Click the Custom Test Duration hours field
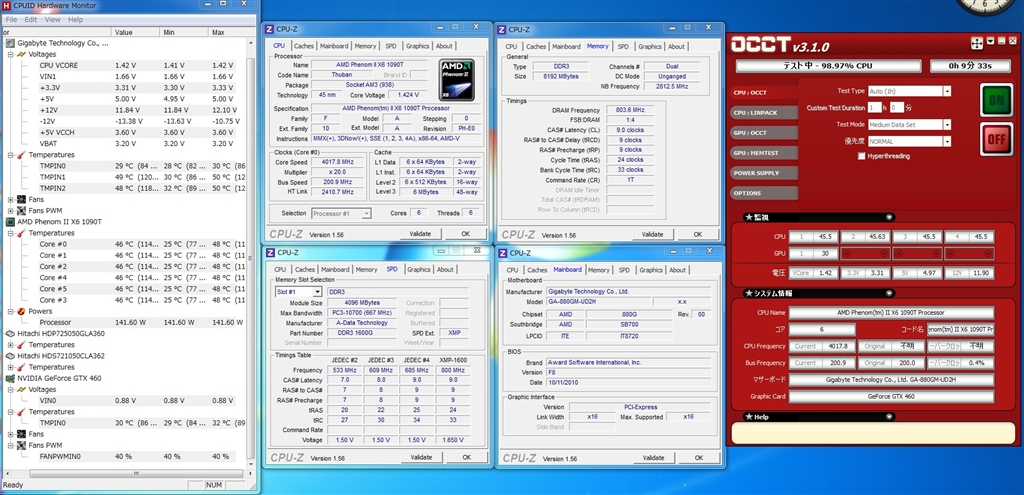 pyautogui.click(x=876, y=107)
